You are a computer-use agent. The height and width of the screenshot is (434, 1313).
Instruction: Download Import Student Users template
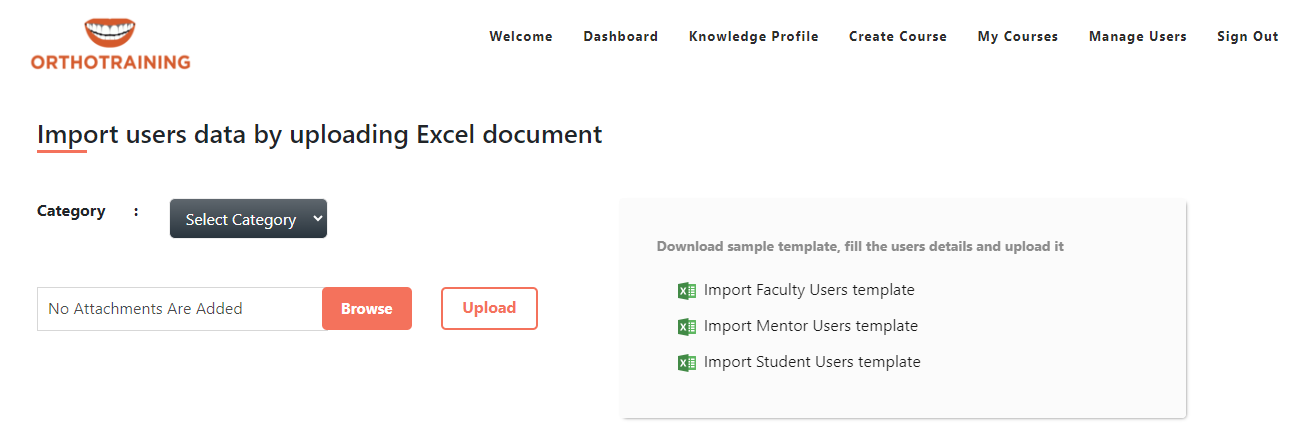coord(812,363)
